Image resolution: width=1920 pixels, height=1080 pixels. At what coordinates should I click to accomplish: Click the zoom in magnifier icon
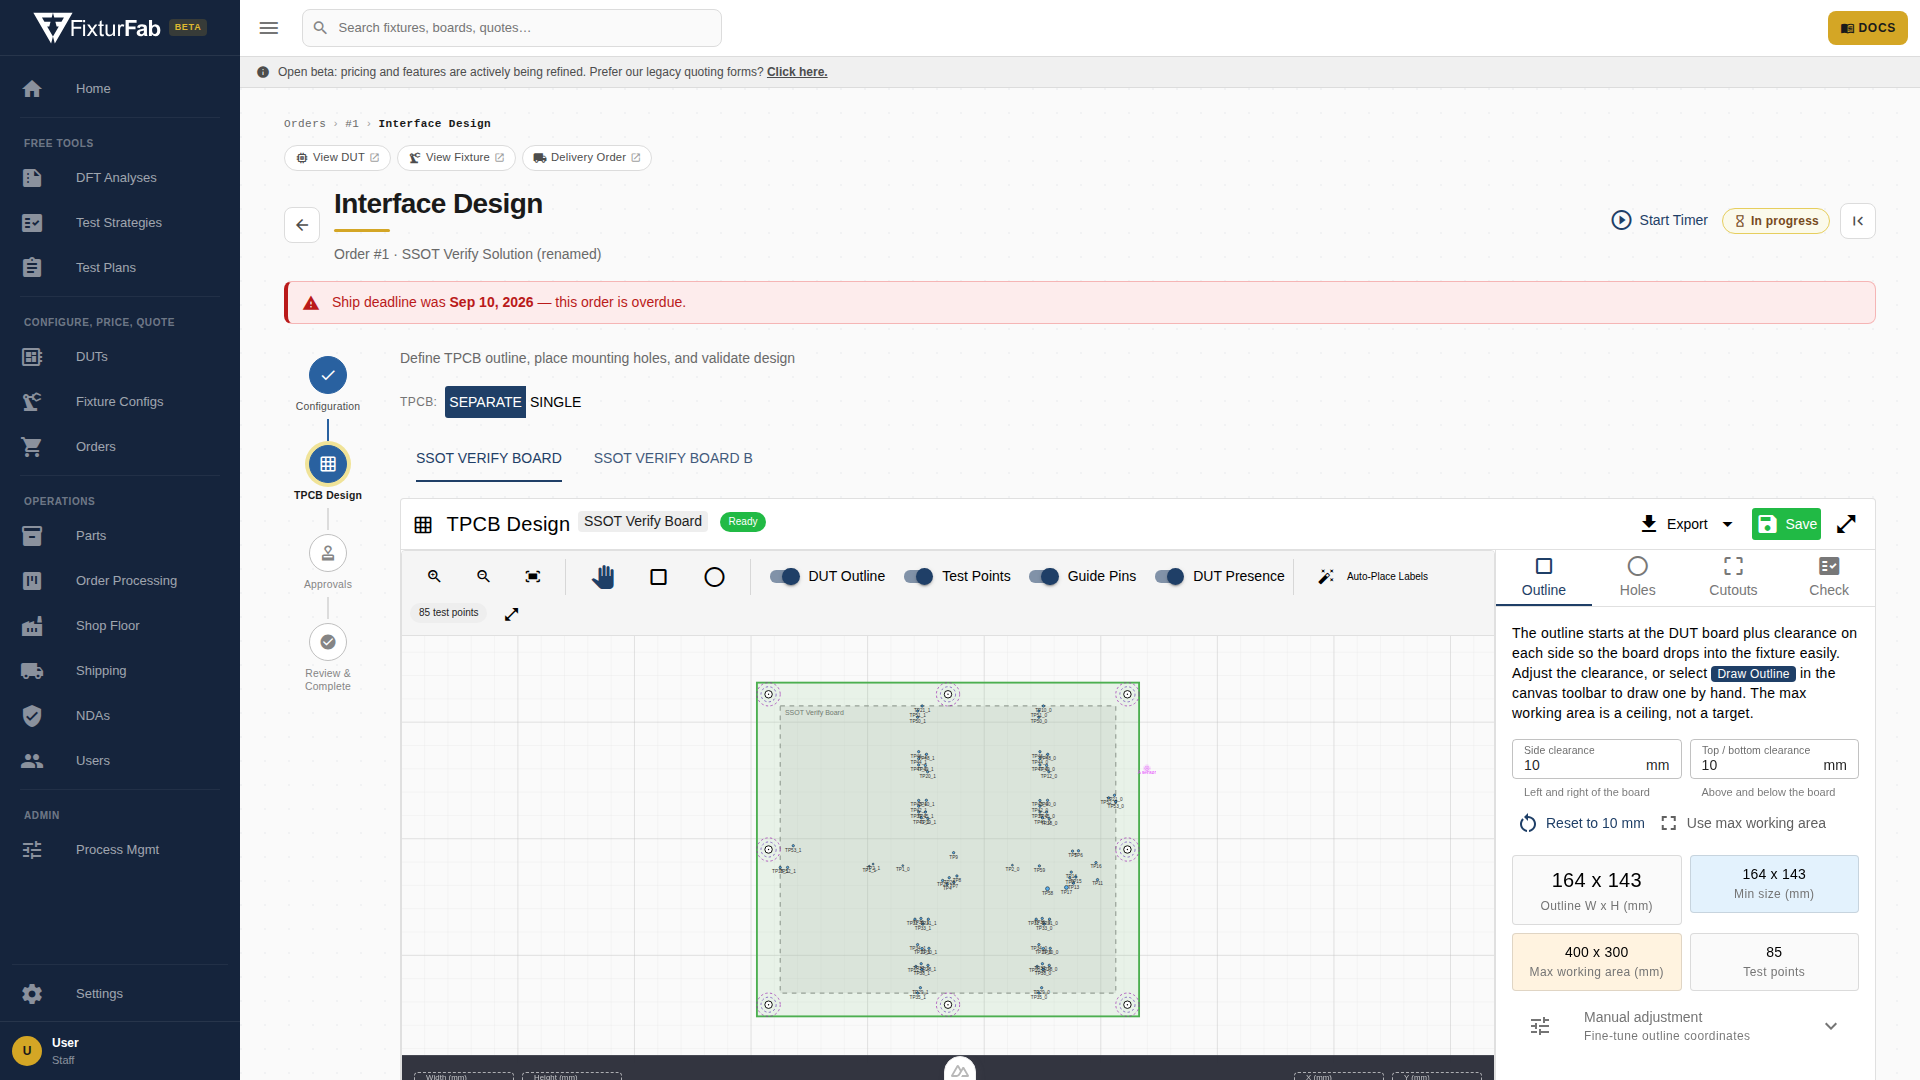click(434, 576)
